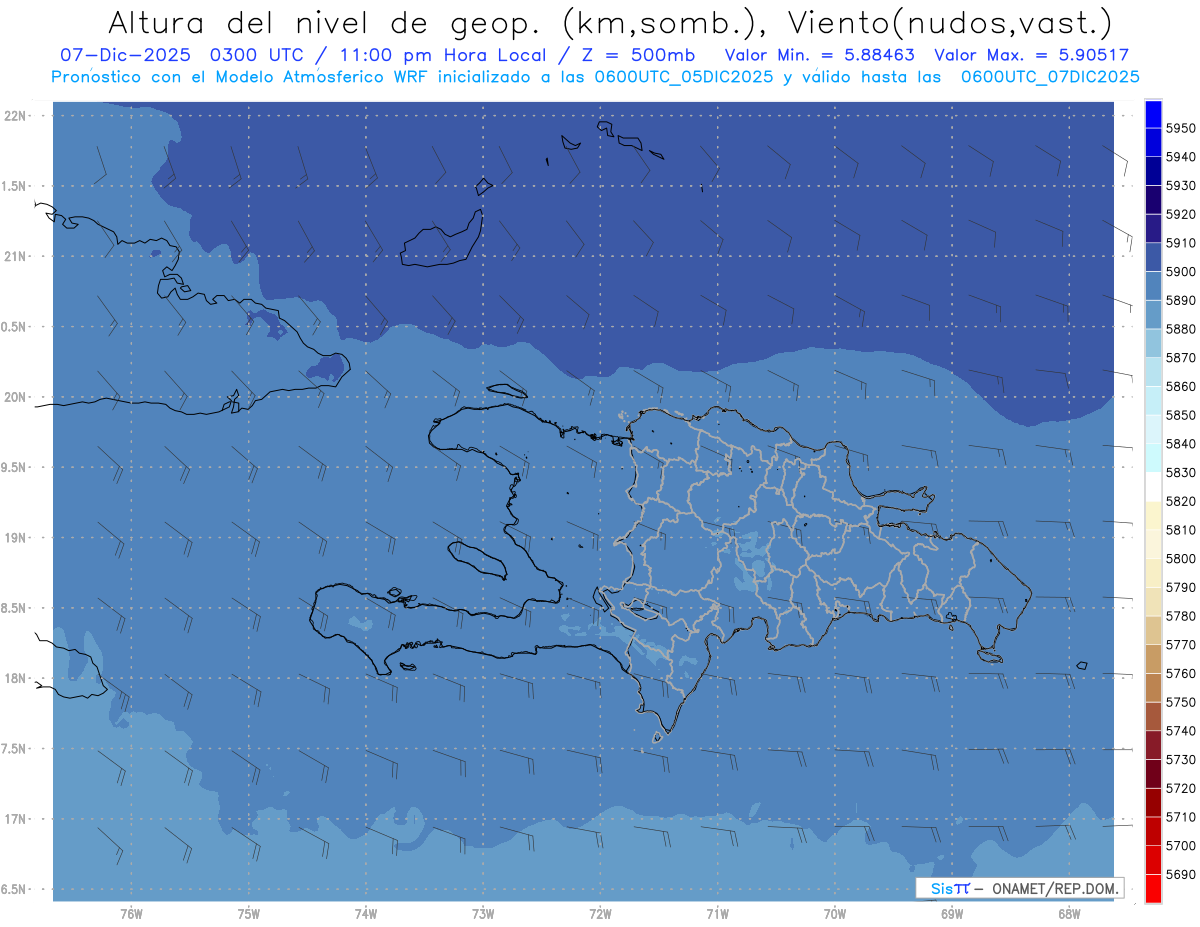Click the legend value "5870"
Image resolution: width=1200 pixels, height=927 pixels.
tap(1181, 358)
